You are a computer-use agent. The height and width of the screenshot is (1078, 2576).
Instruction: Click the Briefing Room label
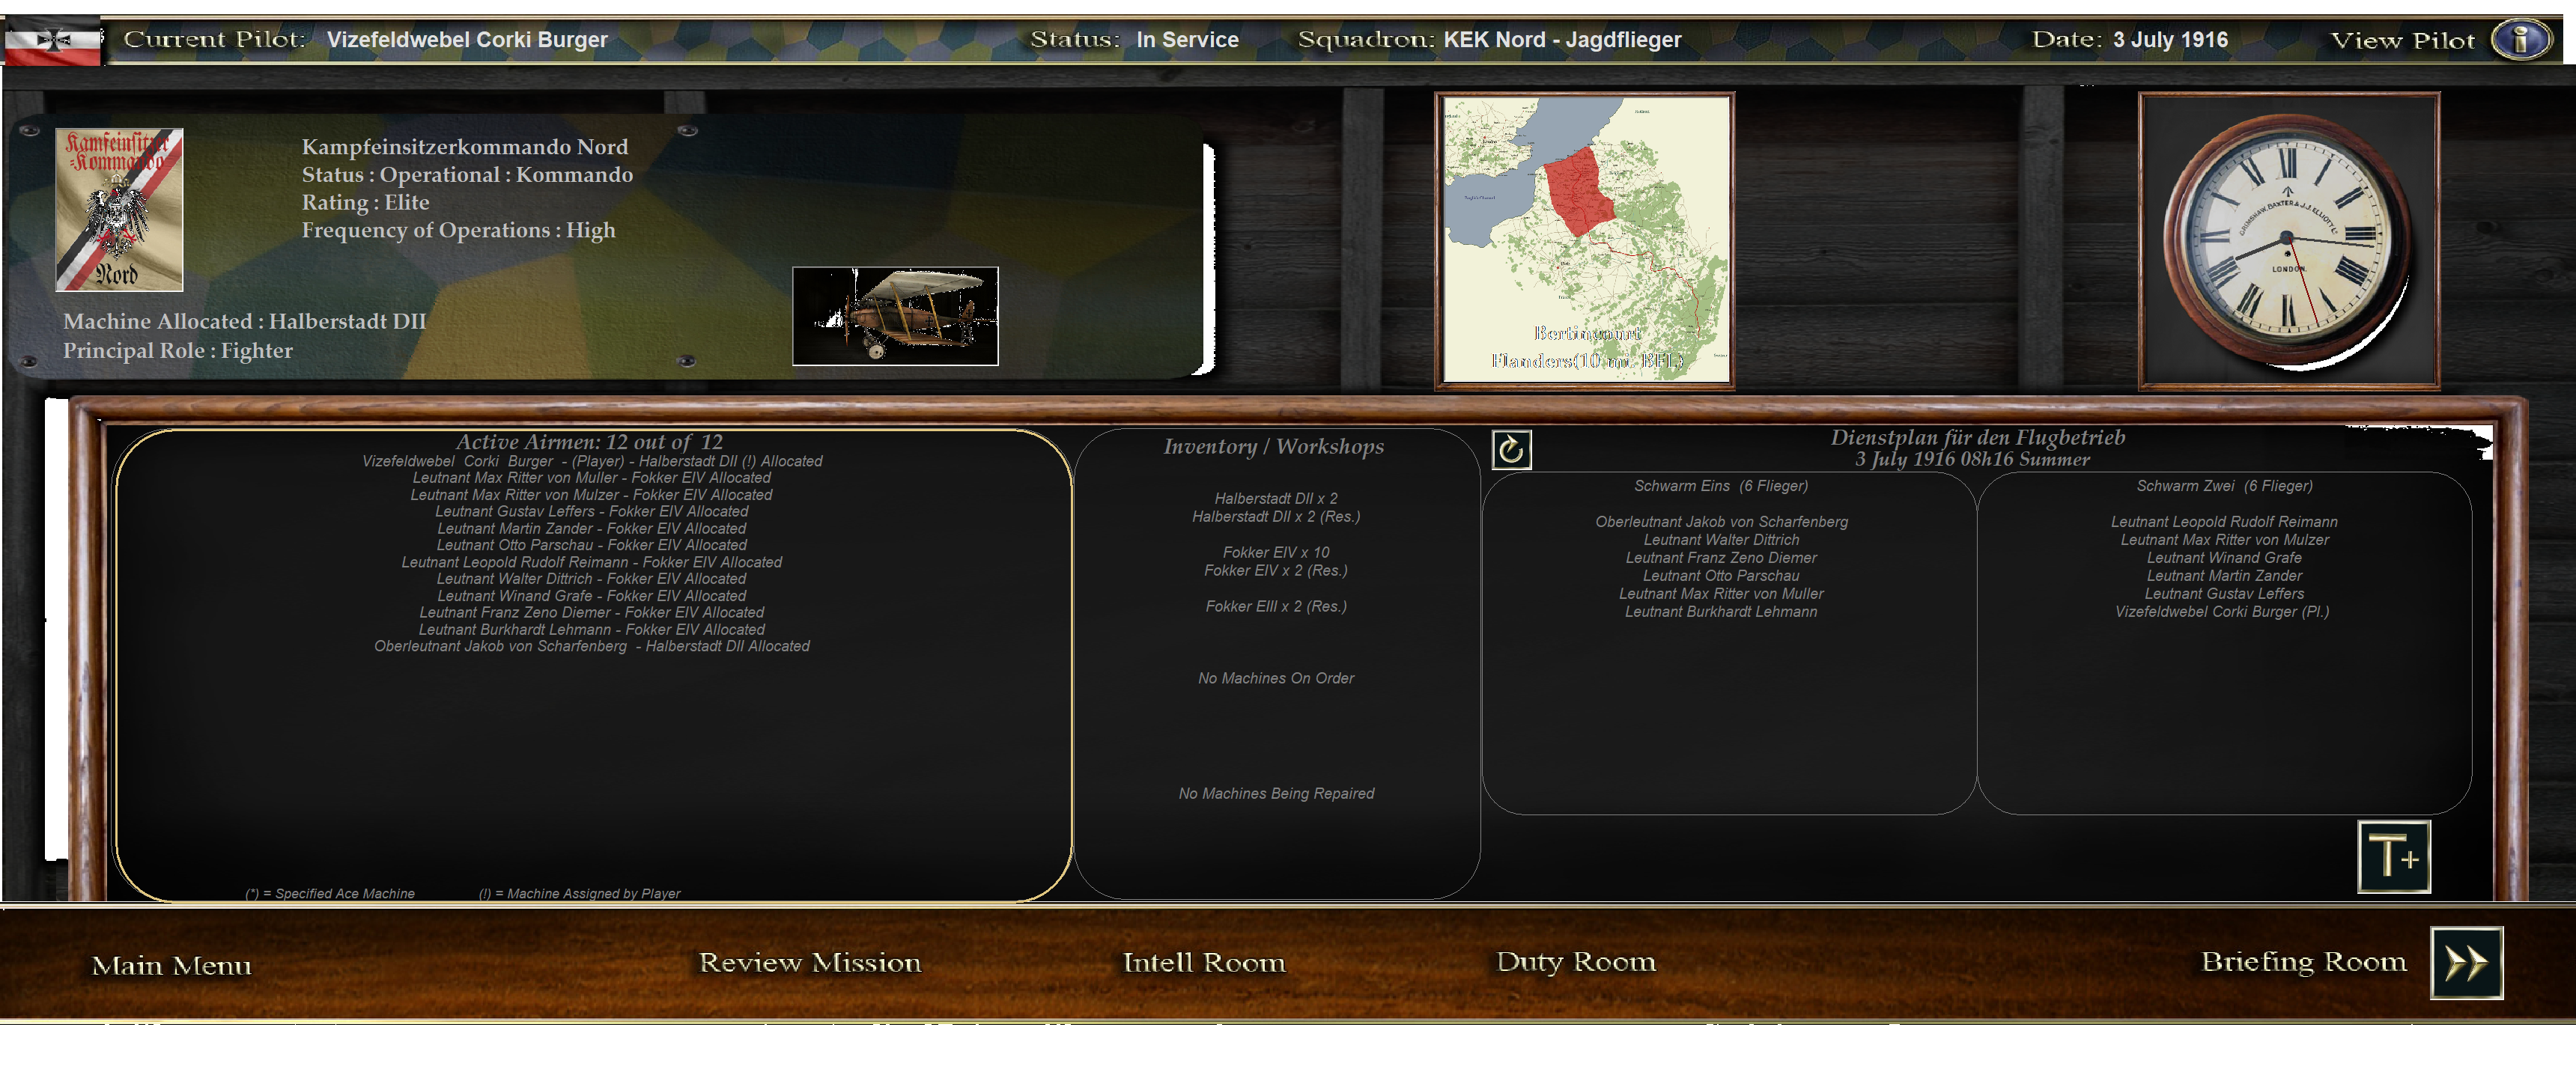[2303, 962]
